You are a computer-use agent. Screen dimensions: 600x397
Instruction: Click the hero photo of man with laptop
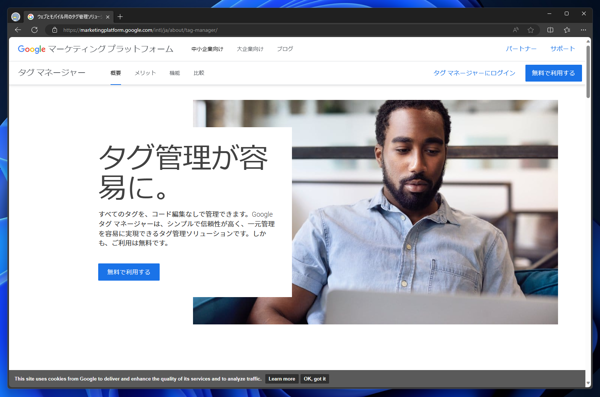point(425,212)
